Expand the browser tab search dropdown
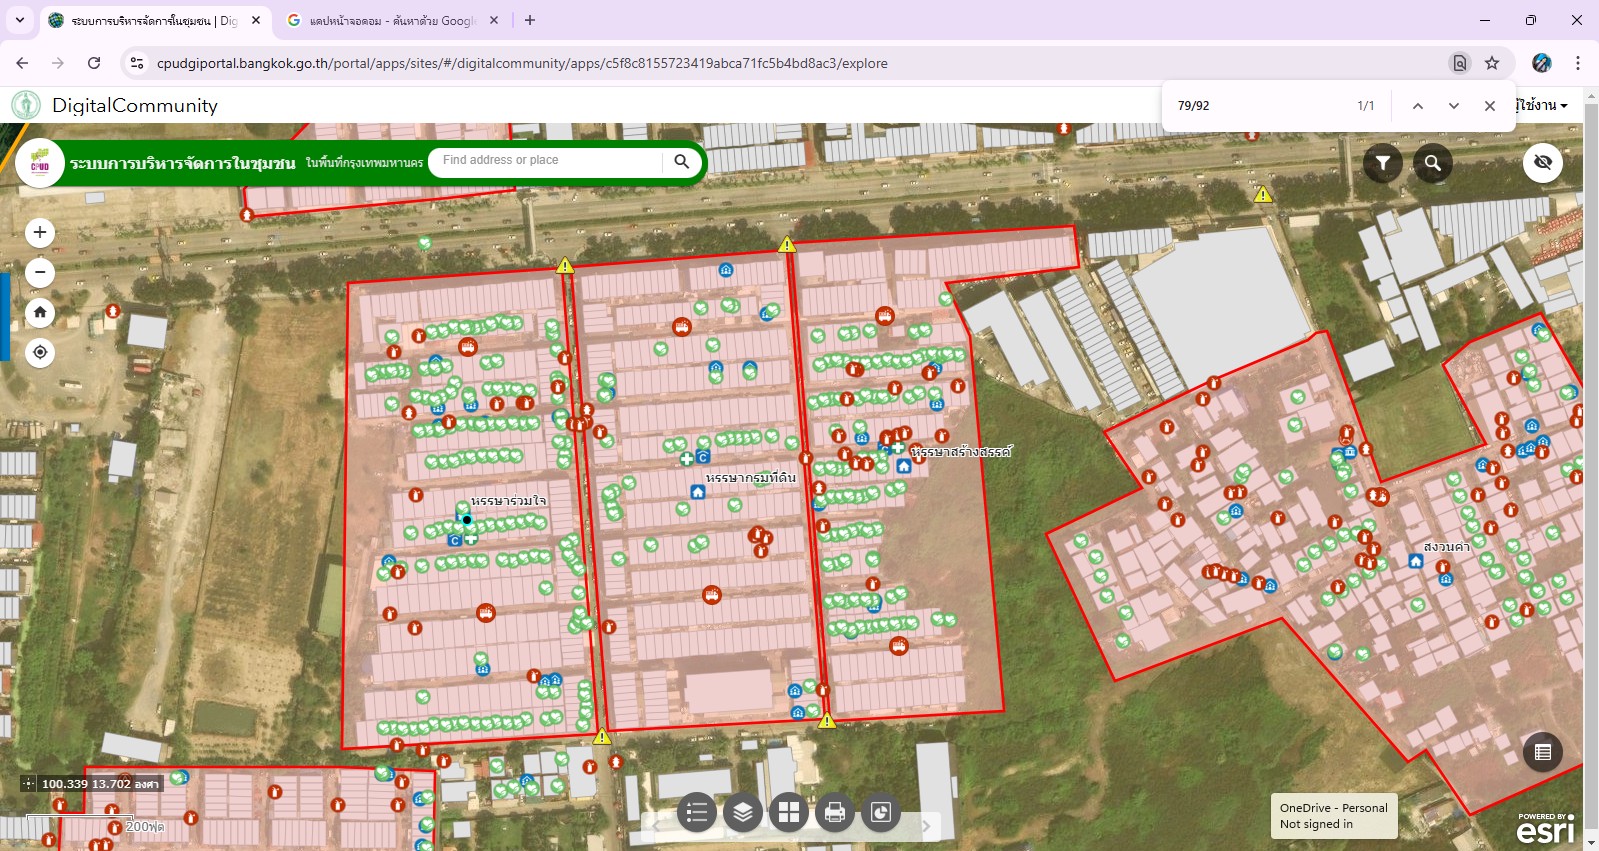This screenshot has height=851, width=1599. (x=20, y=20)
